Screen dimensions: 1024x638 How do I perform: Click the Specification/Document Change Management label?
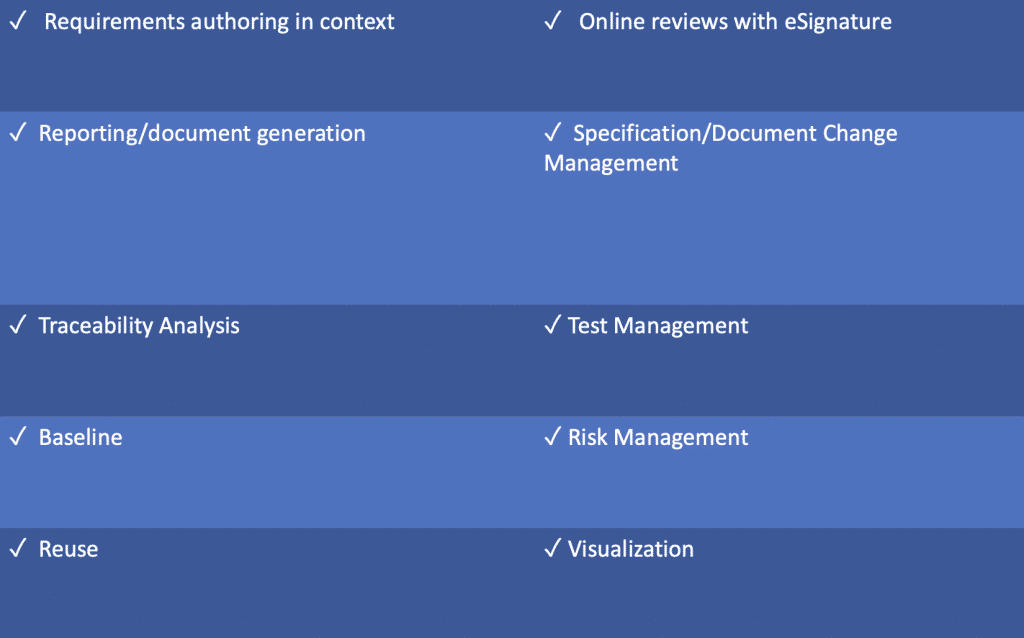721,148
